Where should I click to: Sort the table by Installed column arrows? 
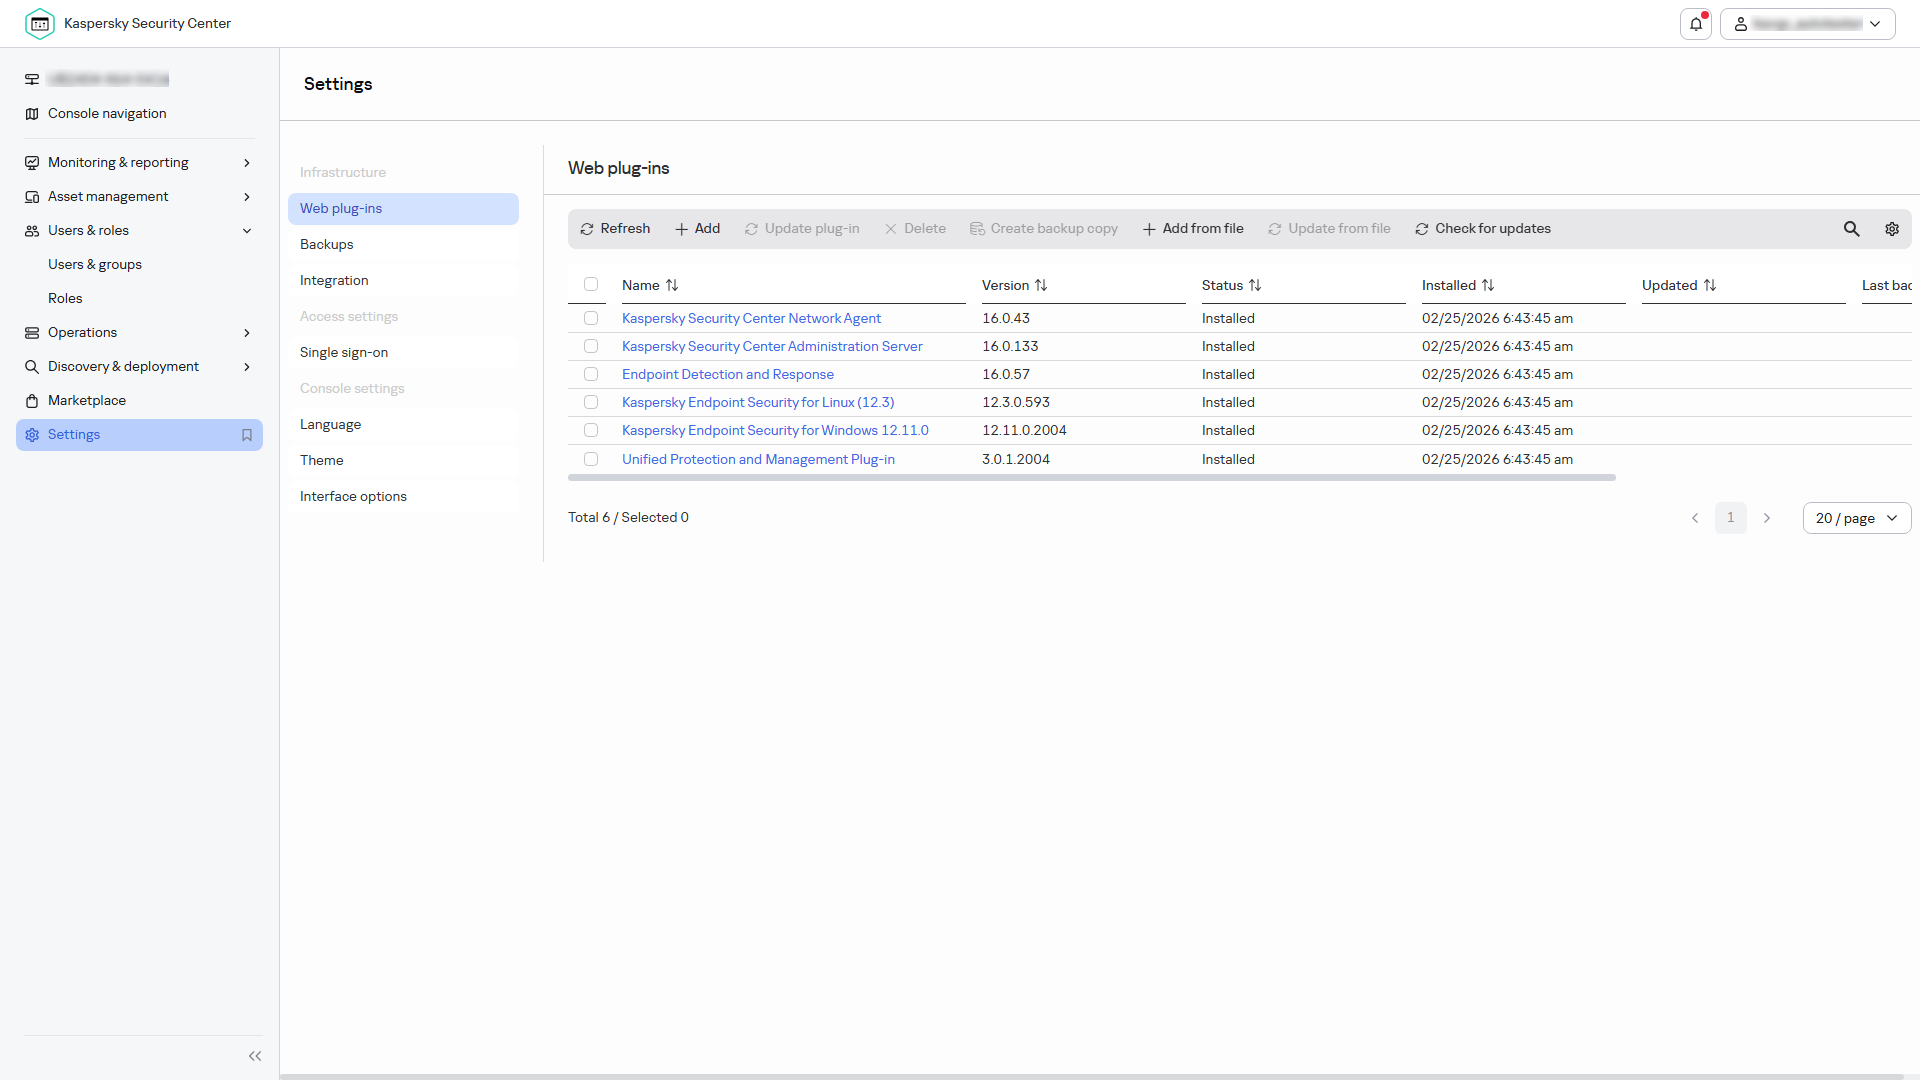(1488, 285)
